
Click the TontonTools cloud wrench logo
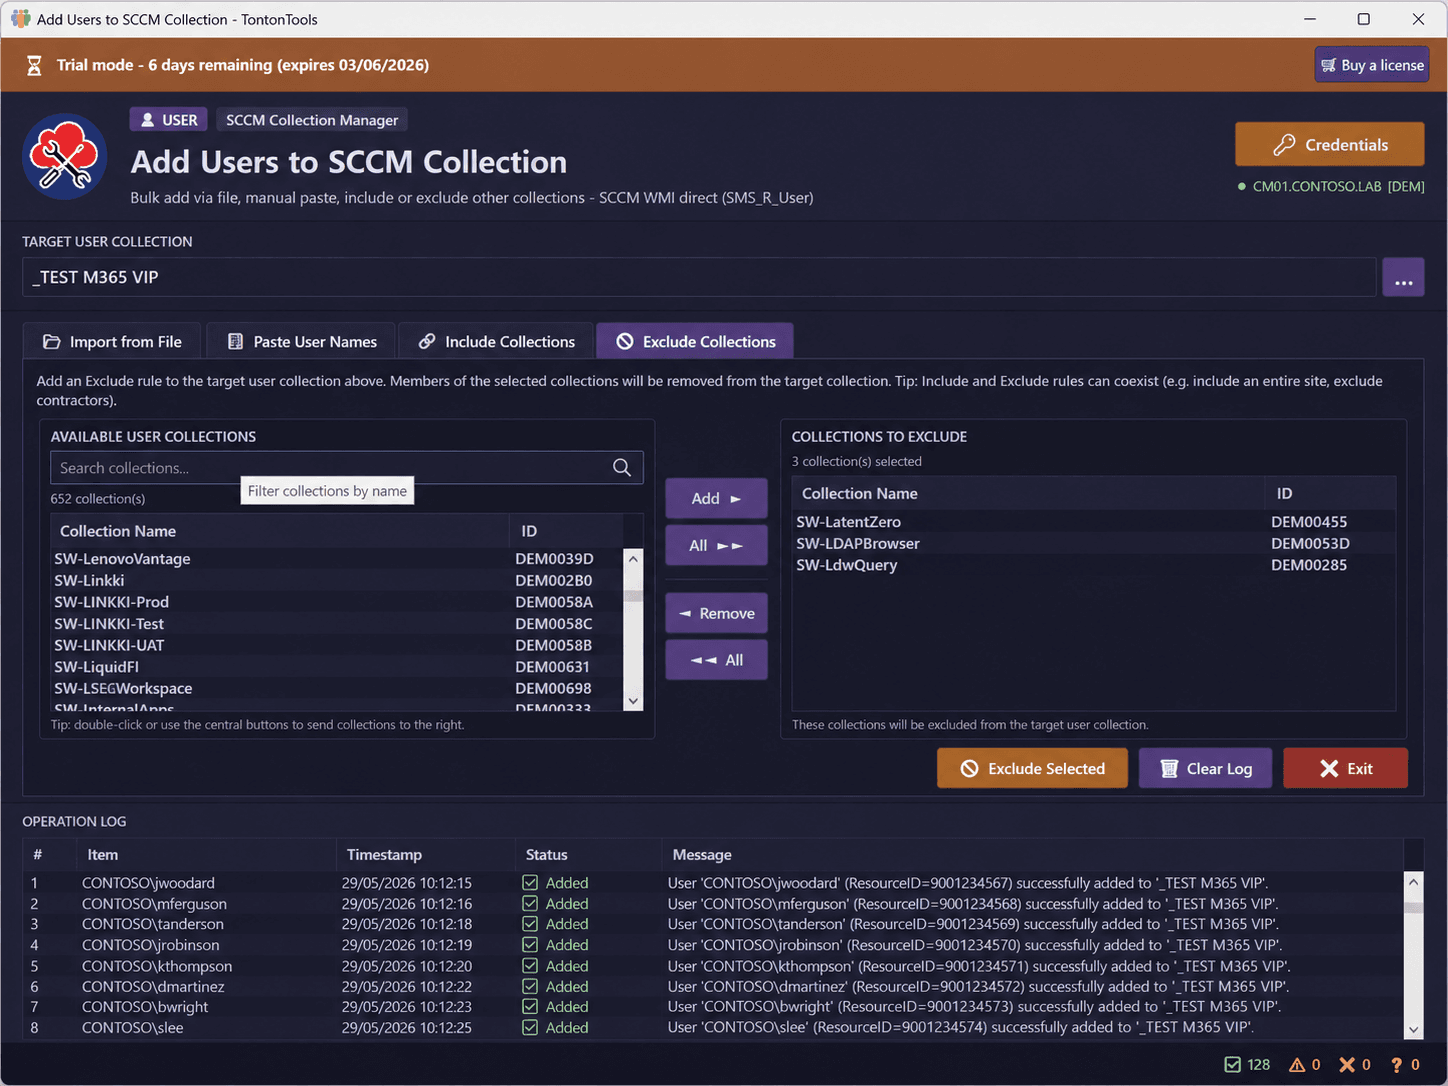click(65, 156)
